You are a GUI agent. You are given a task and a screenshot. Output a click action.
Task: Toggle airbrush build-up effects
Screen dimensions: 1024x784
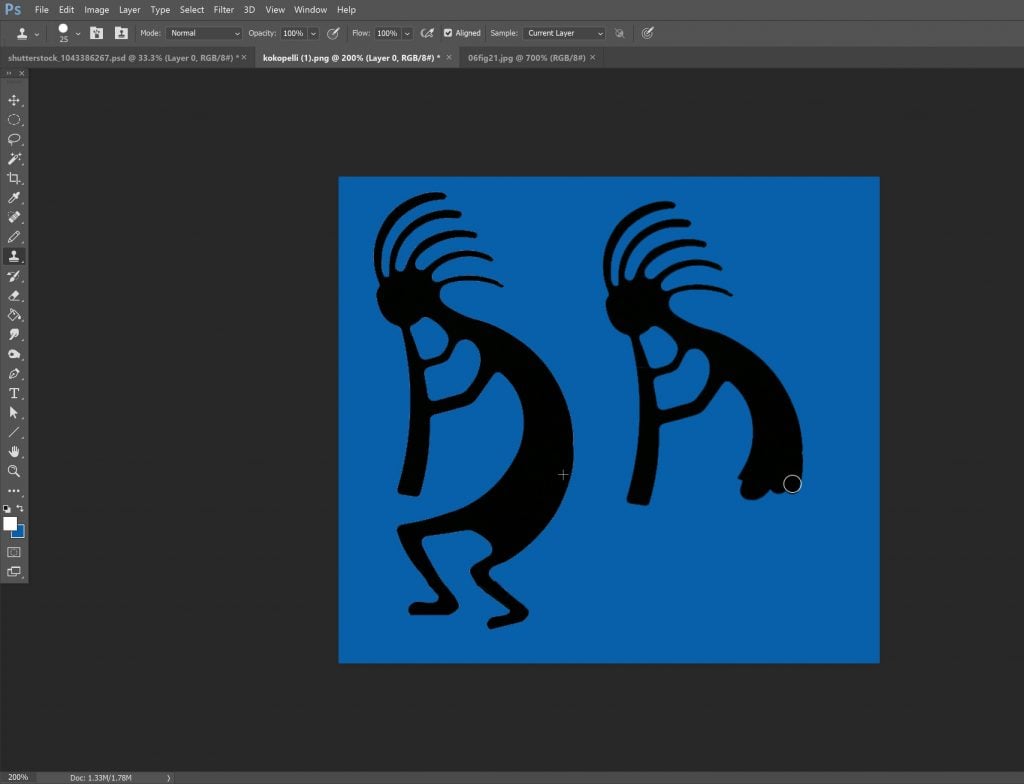point(428,33)
